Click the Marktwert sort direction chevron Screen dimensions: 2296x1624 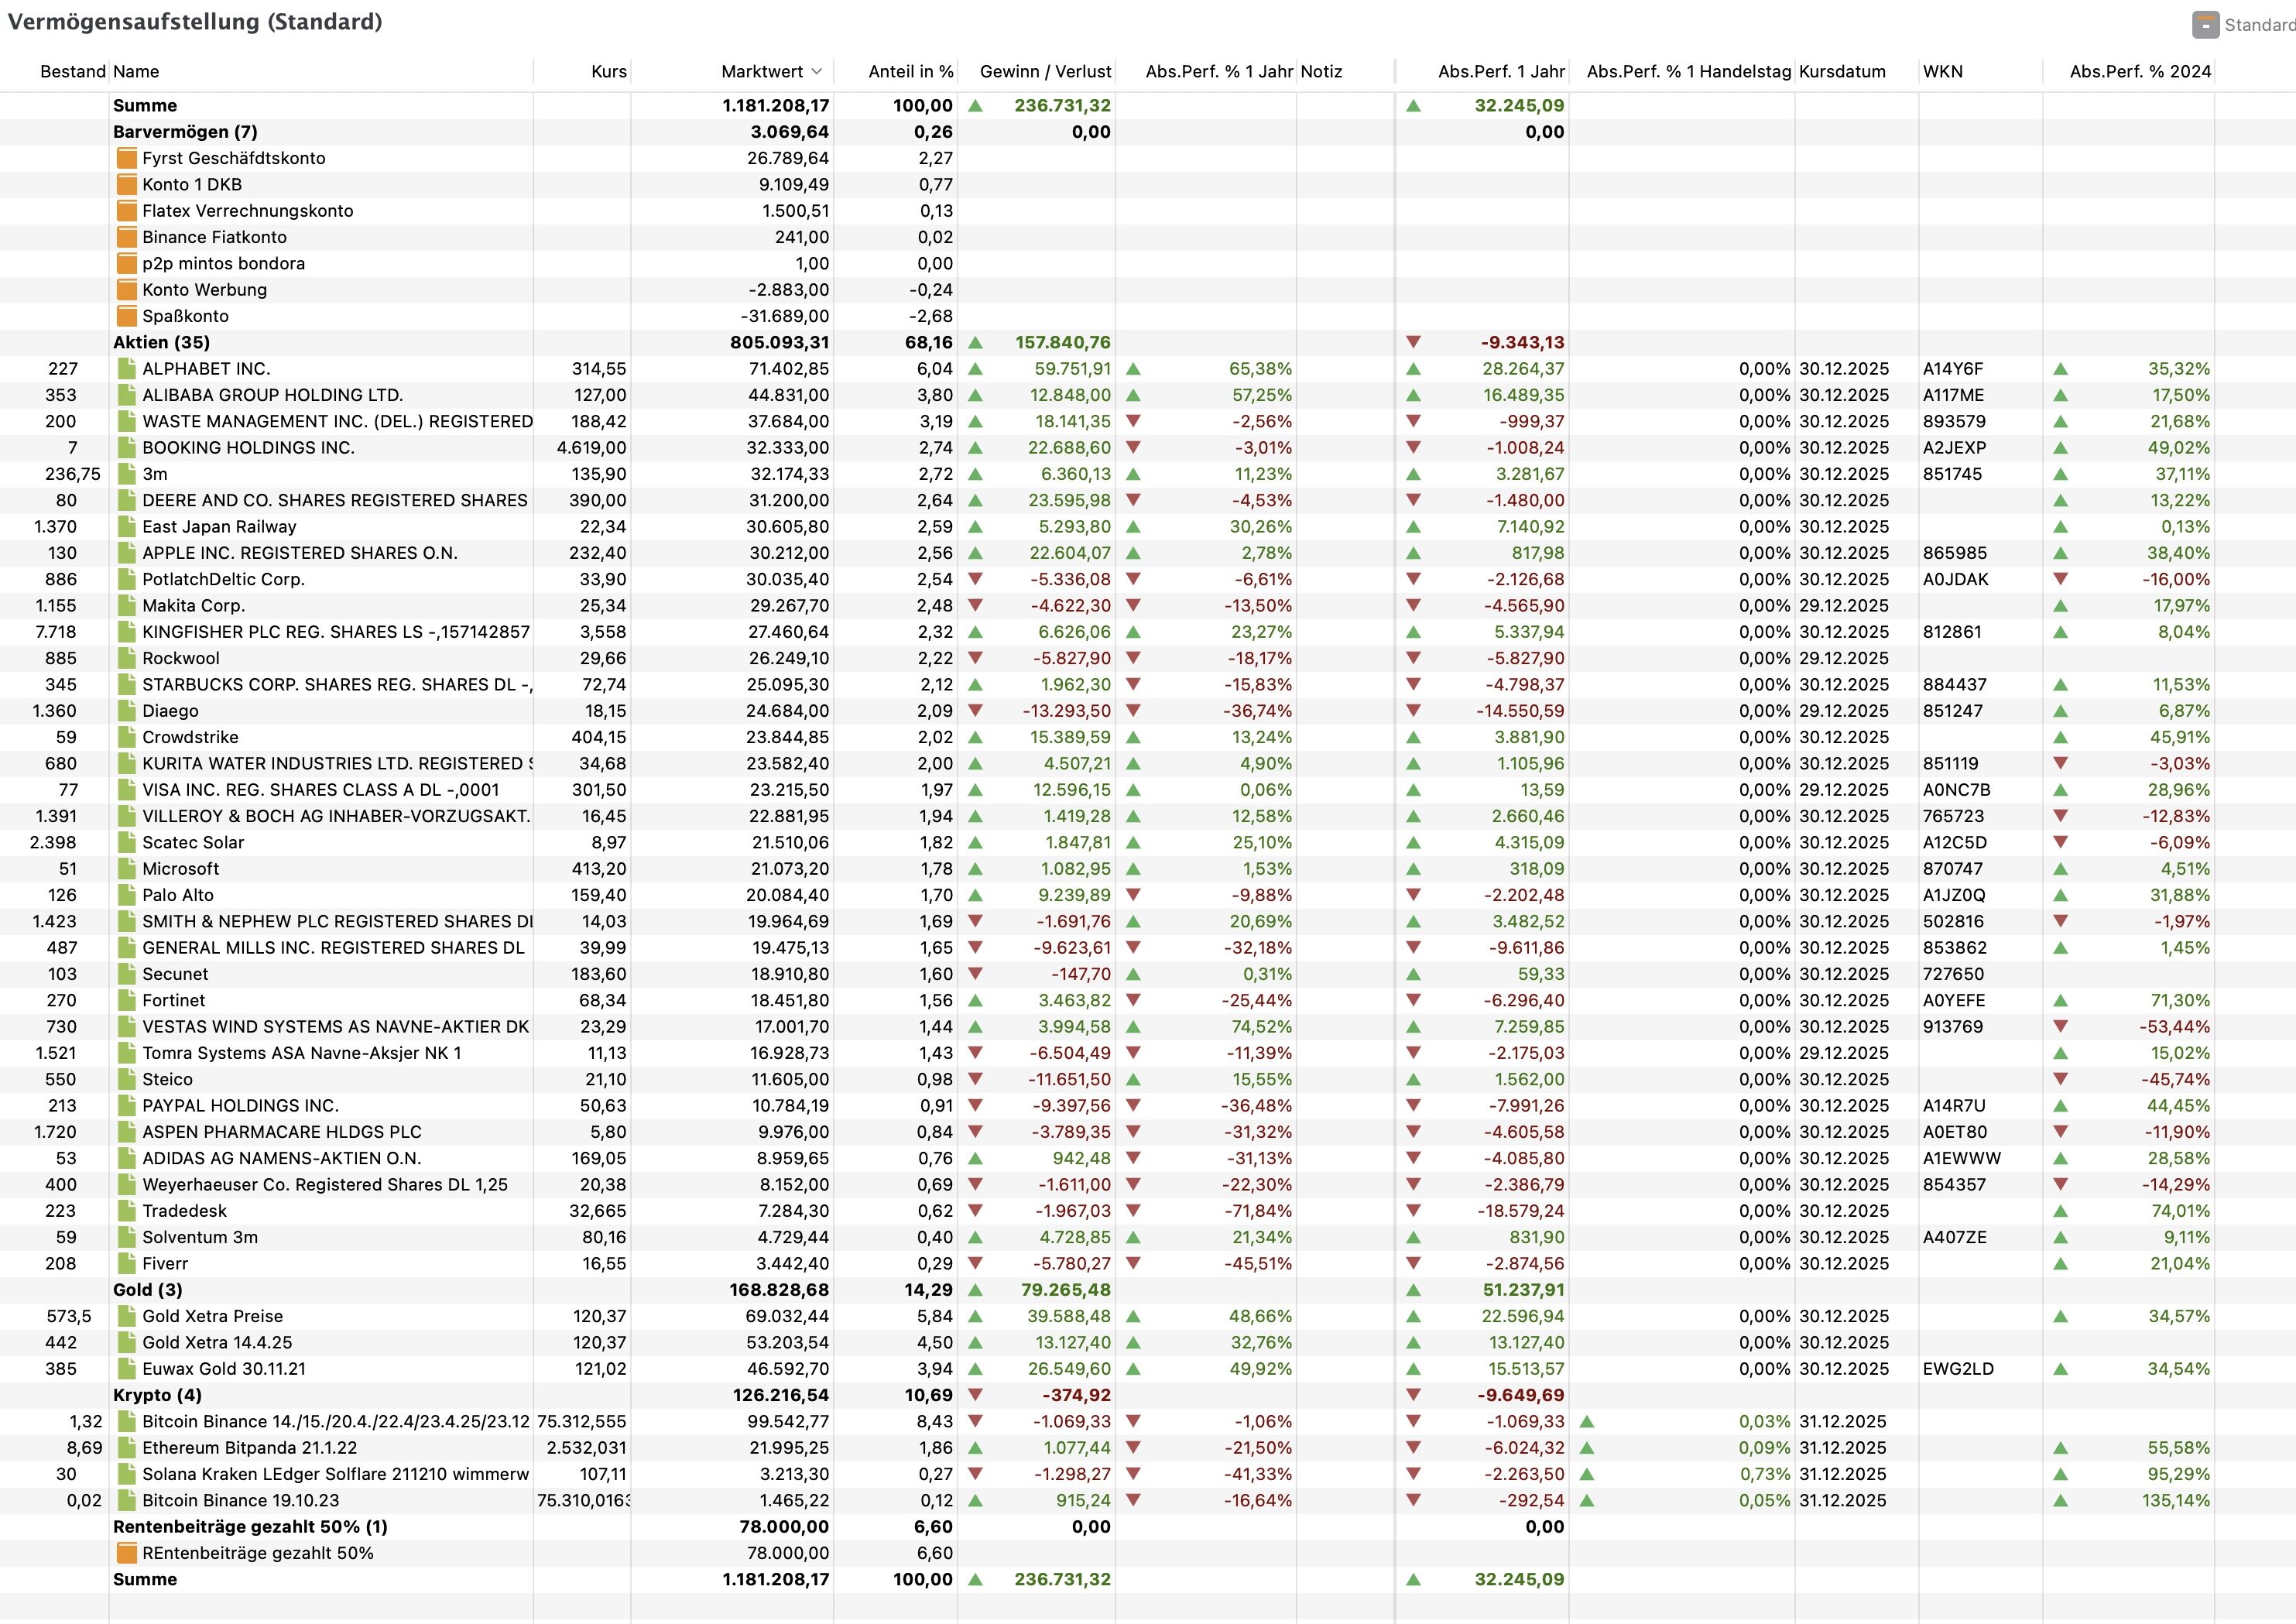click(817, 71)
